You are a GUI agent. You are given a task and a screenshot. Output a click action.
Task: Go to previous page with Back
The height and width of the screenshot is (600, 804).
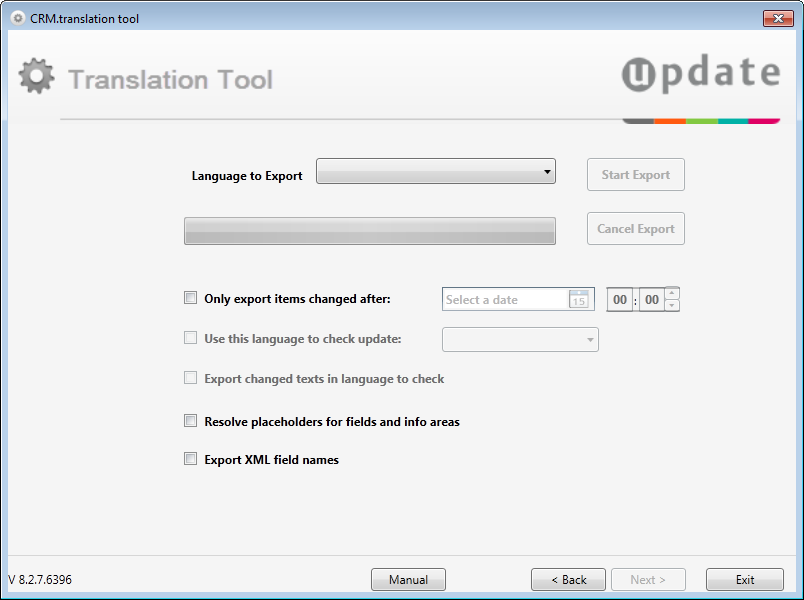(x=568, y=580)
